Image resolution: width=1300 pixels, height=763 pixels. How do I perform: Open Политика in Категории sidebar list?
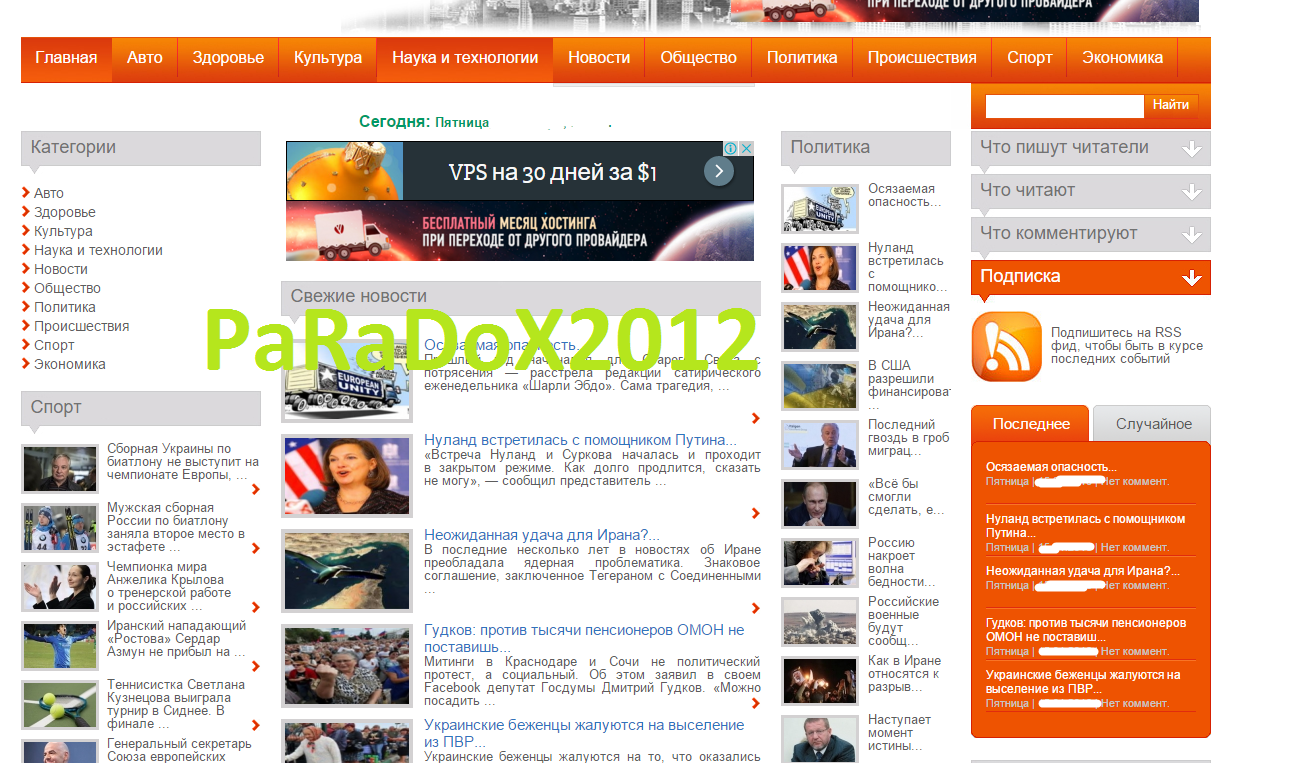coord(65,307)
